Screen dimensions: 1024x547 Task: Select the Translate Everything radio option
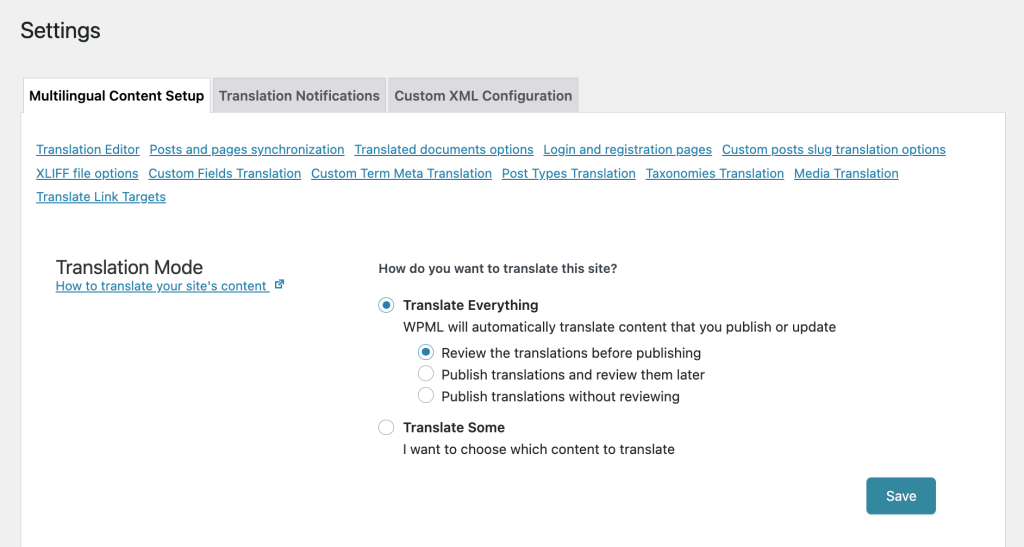pos(386,305)
